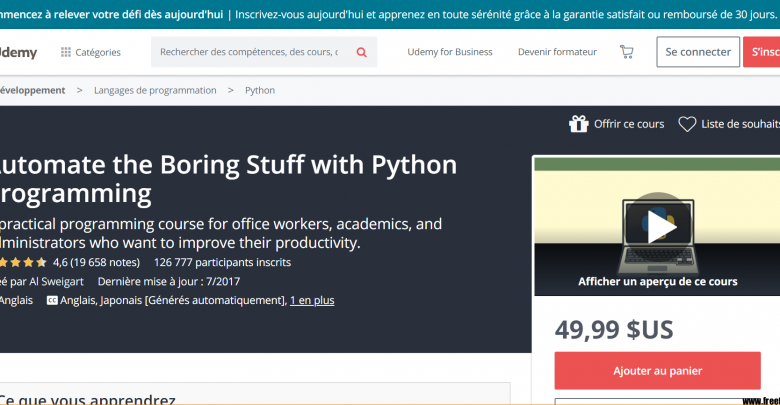Go to Langages de programmation breadcrumb
780x405 pixels.
pos(155,90)
